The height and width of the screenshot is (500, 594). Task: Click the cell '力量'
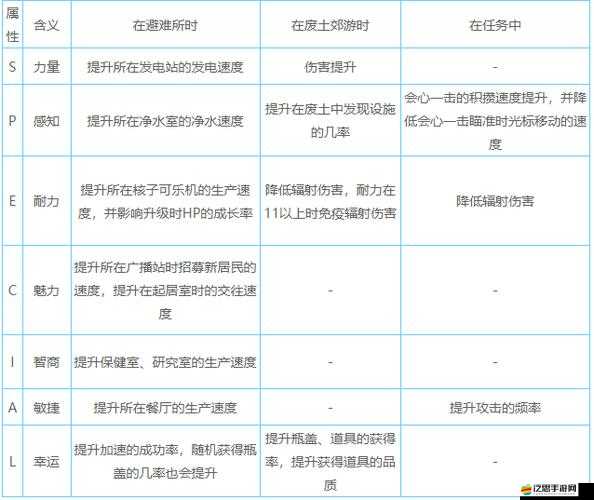click(x=47, y=67)
